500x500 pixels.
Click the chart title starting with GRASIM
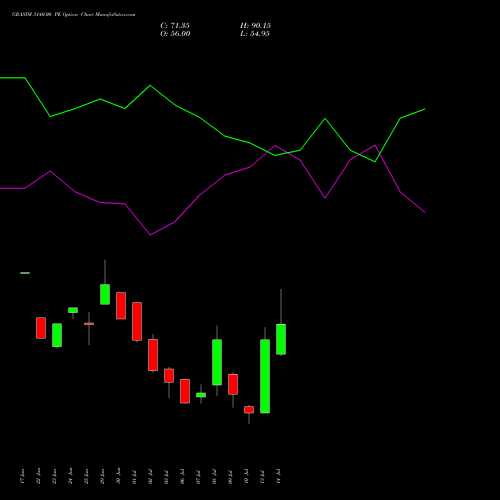(x=74, y=15)
